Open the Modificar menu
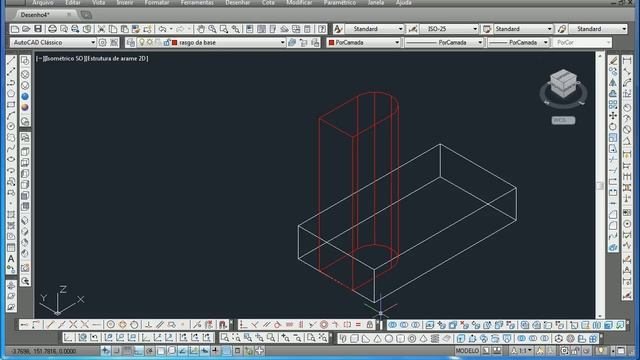Viewport: 640px width, 360px height. [299, 2]
